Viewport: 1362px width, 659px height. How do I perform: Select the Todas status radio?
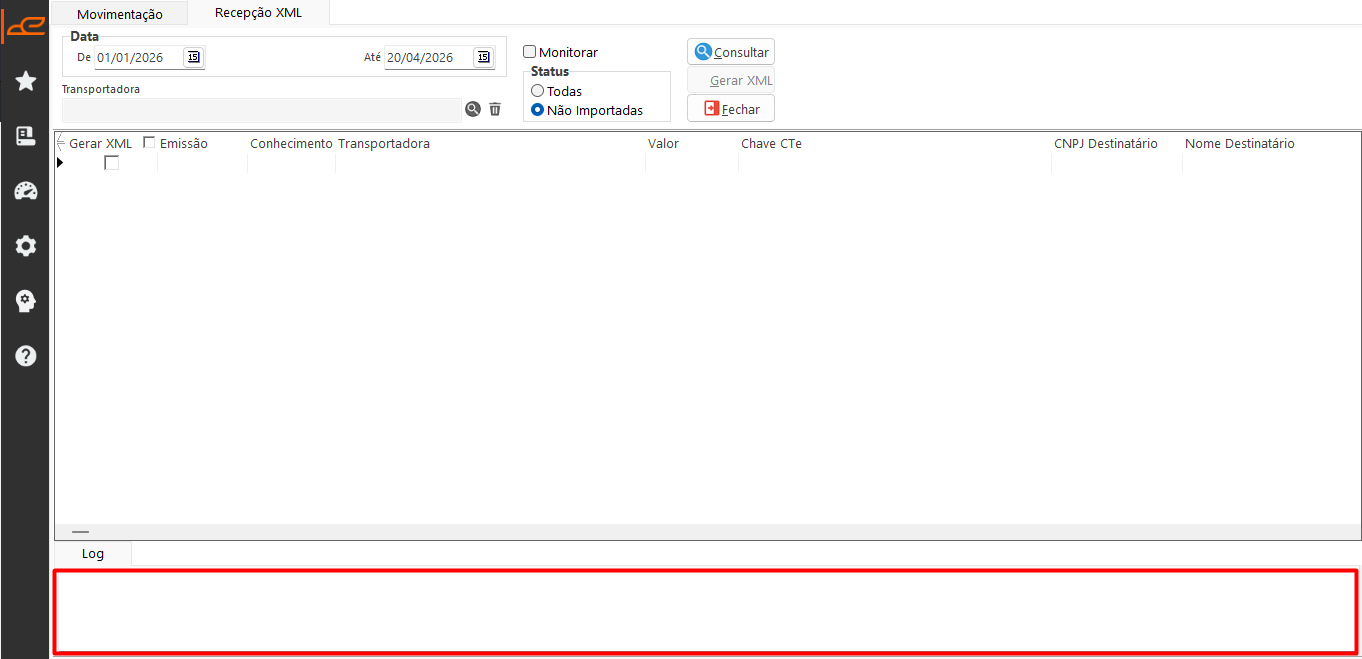(x=538, y=91)
